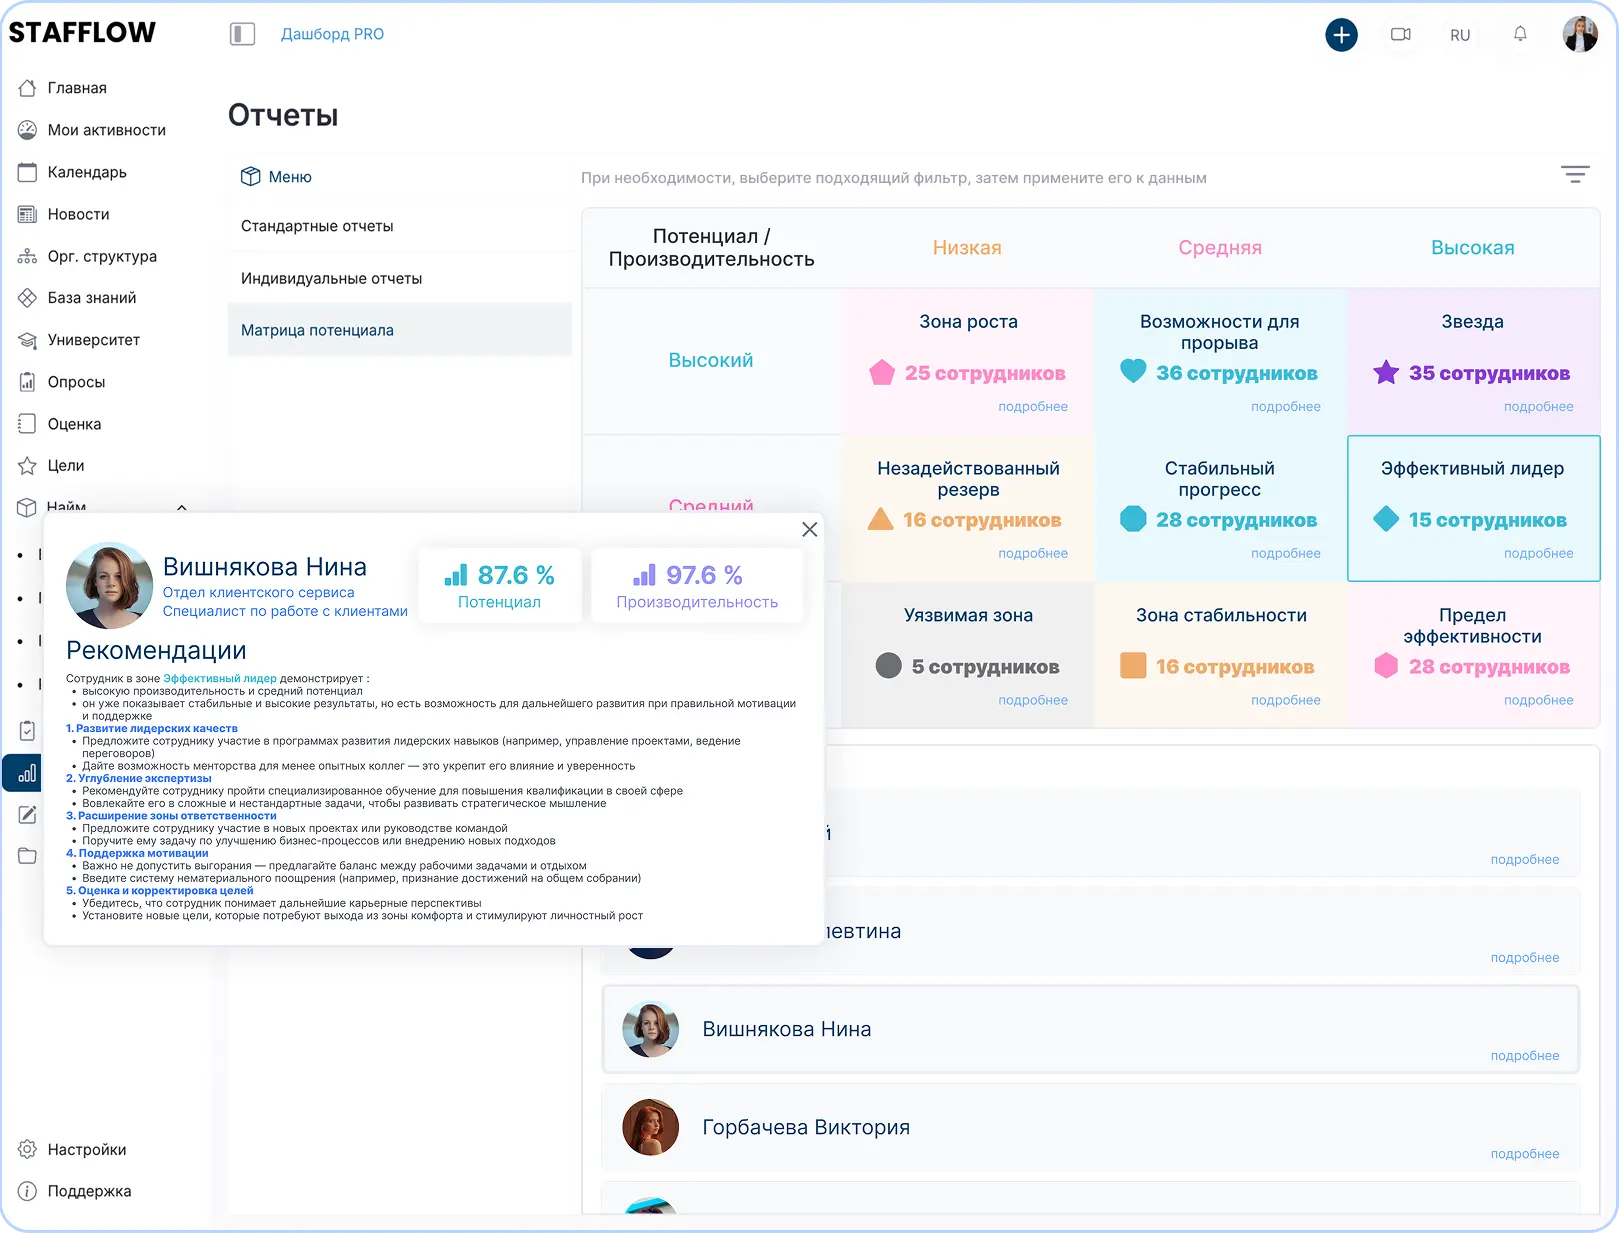Click the clipboard check icon in sidebar
Viewport: 1619px width, 1233px height.
tap(27, 731)
